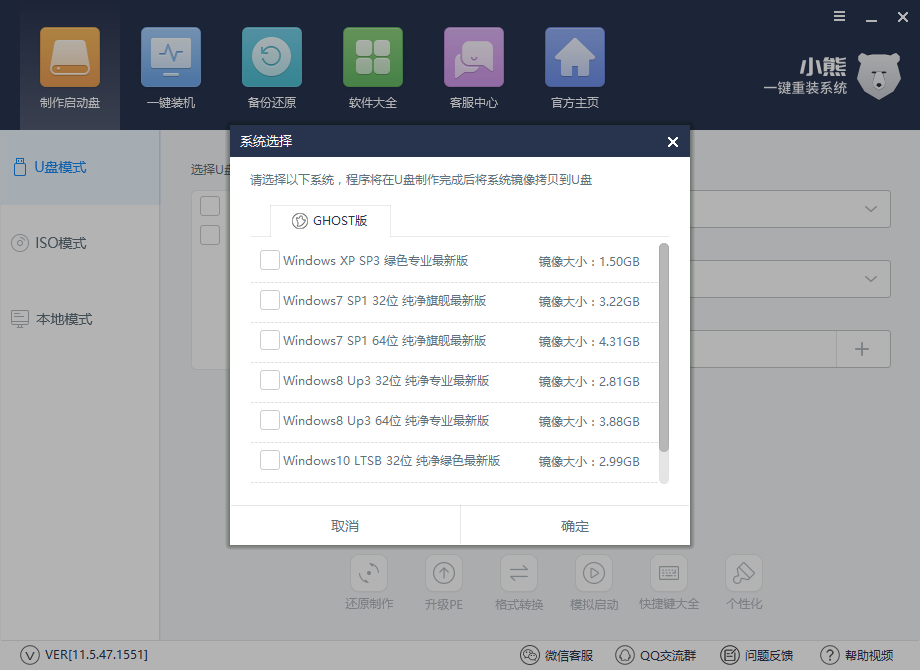Click the version icon in status bar
Image resolution: width=920 pixels, height=670 pixels.
pos(30,655)
